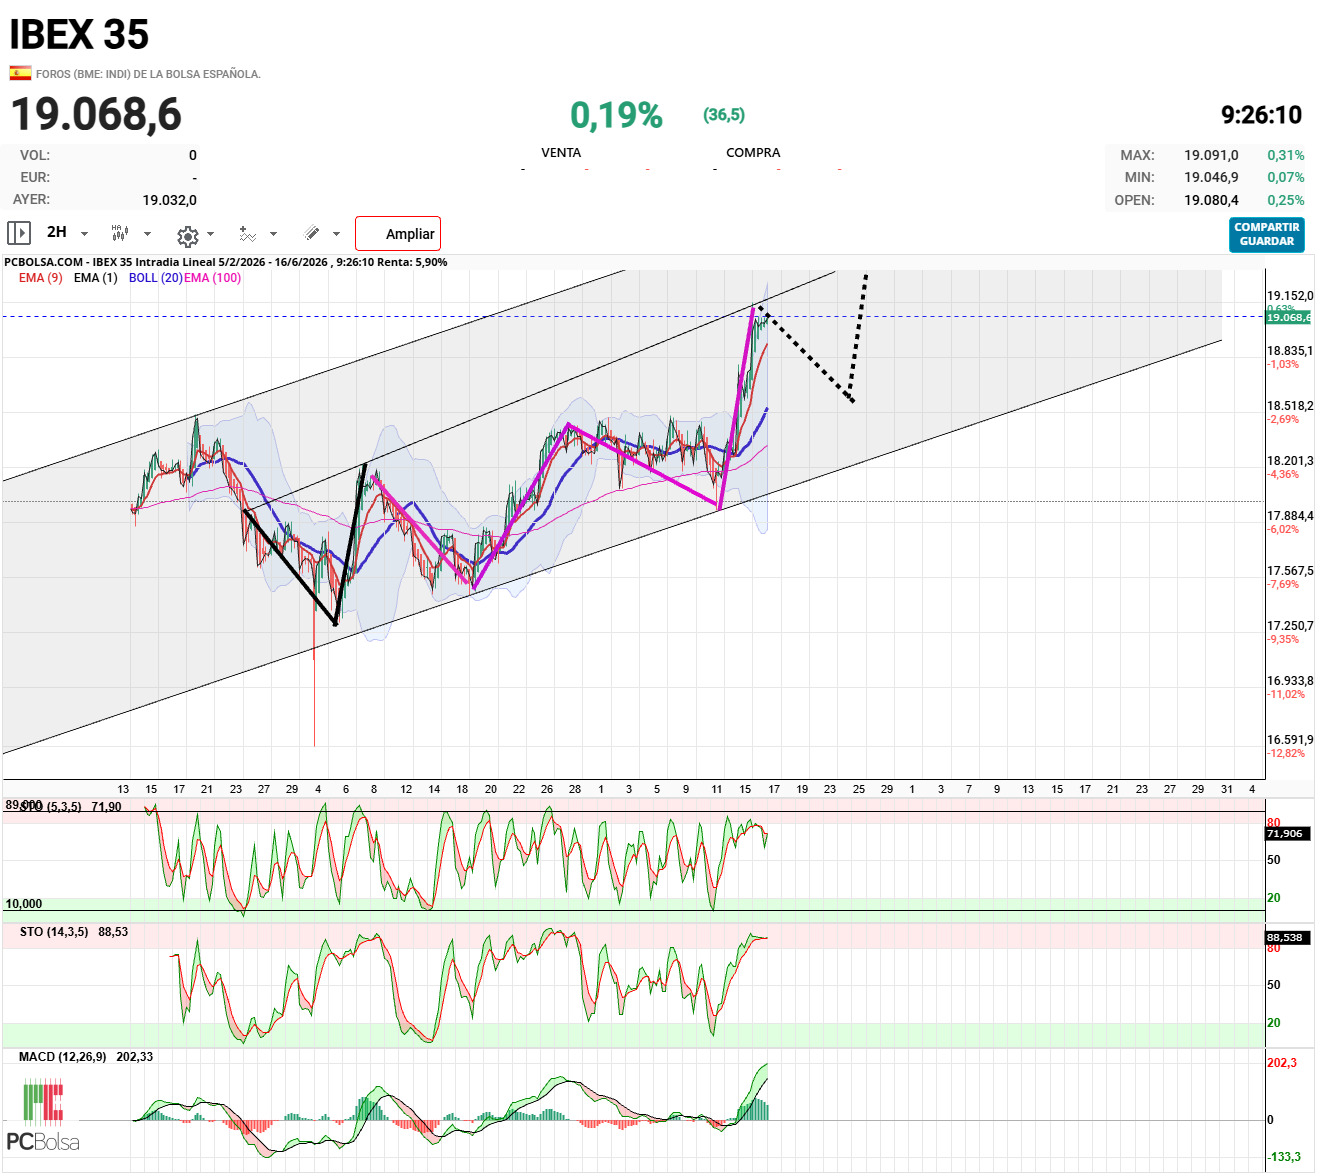
Task: Click the MACD (12,26,9) indicator label
Action: pyautogui.click(x=63, y=1057)
